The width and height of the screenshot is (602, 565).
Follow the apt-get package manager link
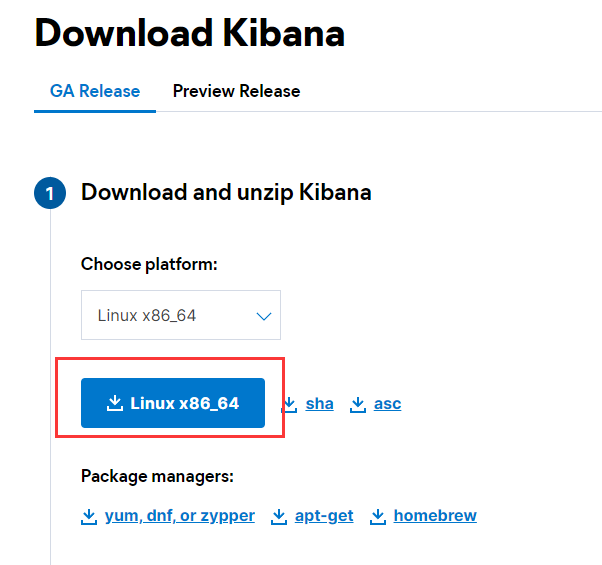(x=326, y=516)
